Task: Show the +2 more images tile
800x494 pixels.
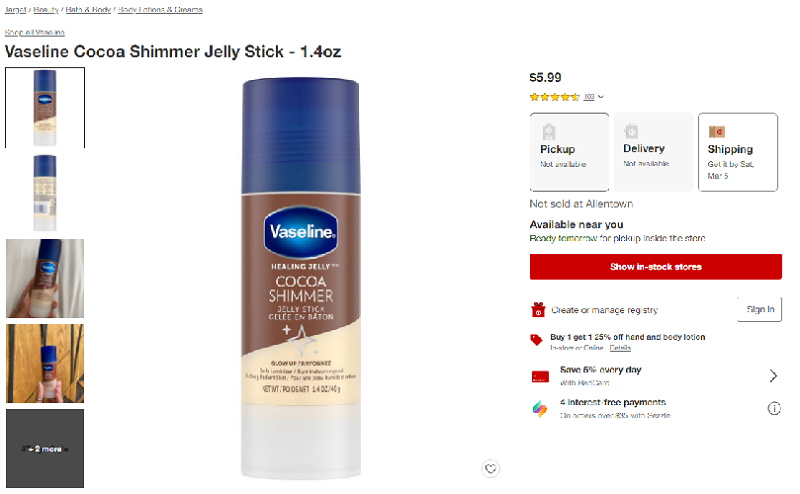Action: pos(45,449)
